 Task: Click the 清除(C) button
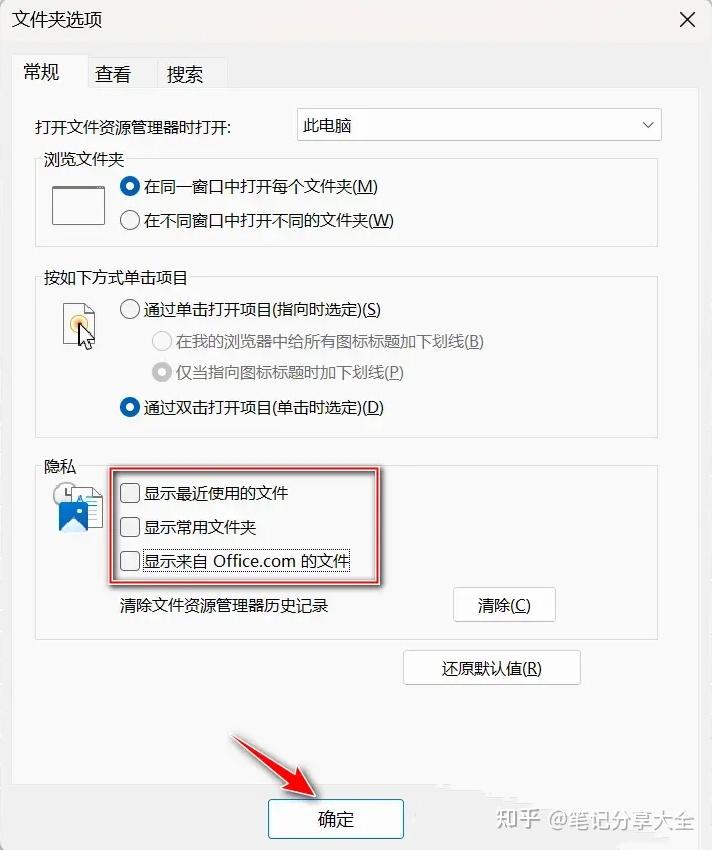tap(504, 605)
